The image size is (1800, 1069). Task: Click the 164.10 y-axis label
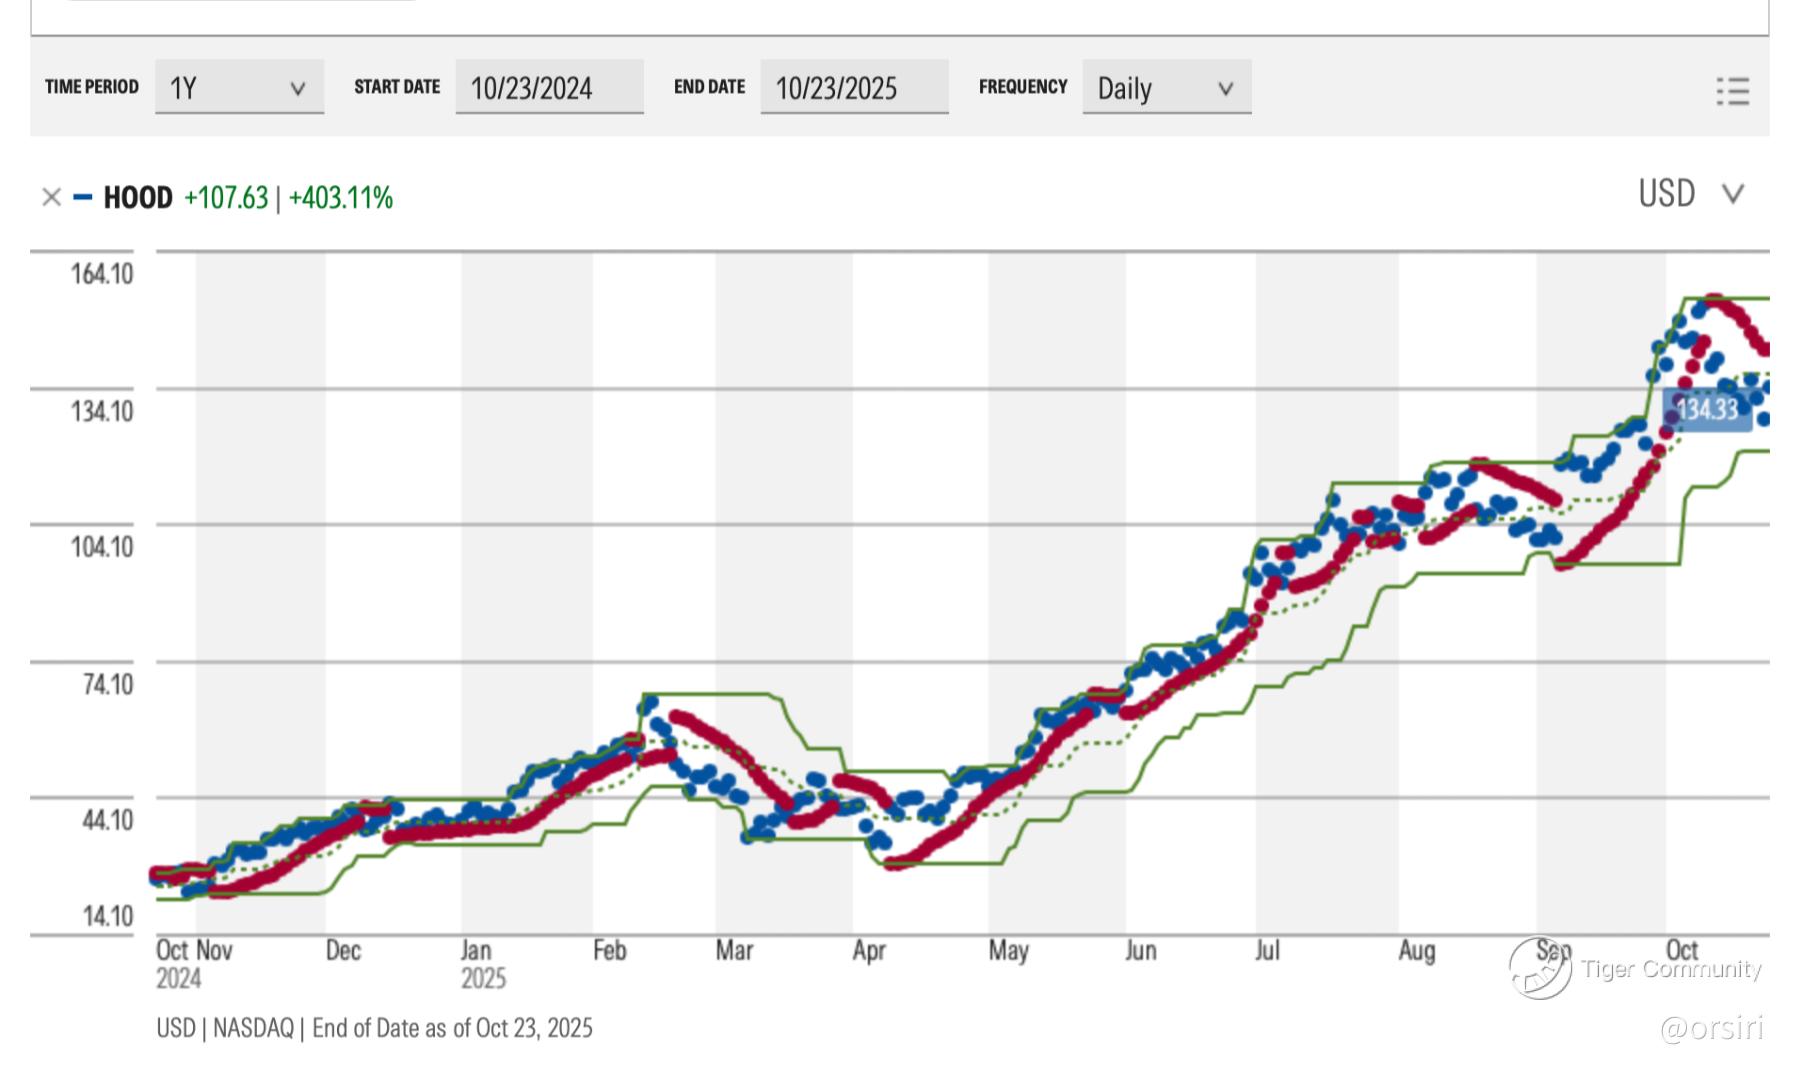(x=101, y=274)
